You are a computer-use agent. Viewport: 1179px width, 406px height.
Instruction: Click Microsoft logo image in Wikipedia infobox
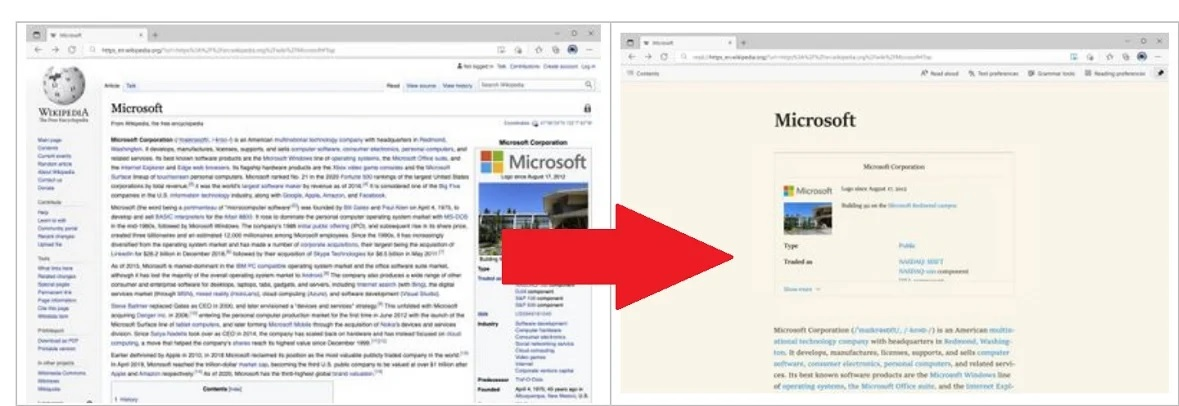point(533,162)
